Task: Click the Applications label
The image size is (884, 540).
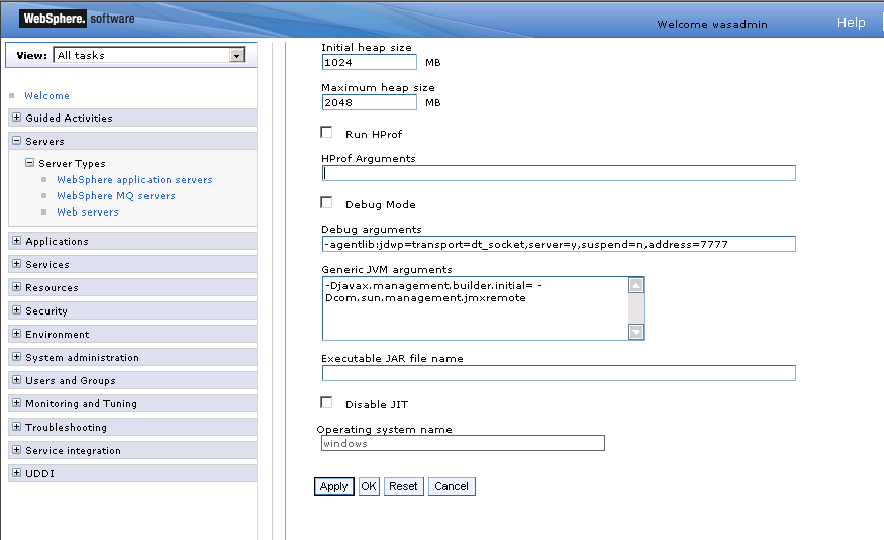Action: (57, 241)
